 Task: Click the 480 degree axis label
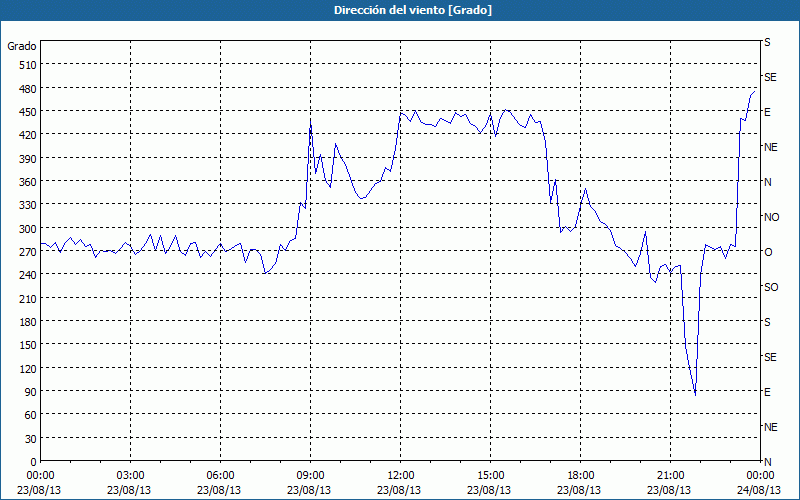[28, 89]
